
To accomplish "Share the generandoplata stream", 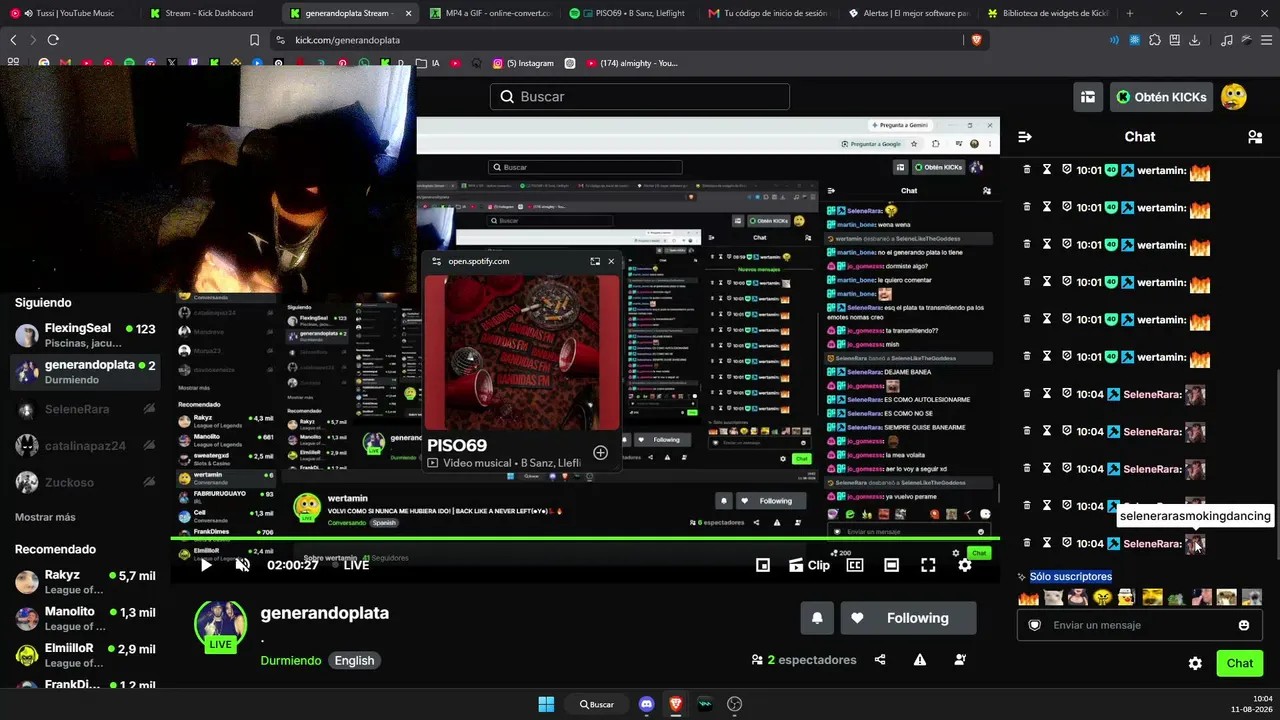I will 880,660.
